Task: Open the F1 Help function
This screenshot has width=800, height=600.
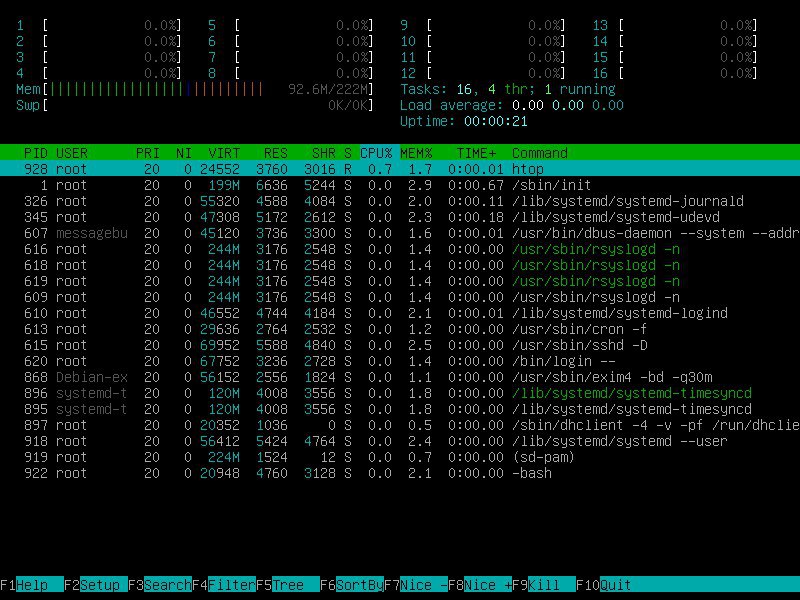Action: [x=32, y=585]
